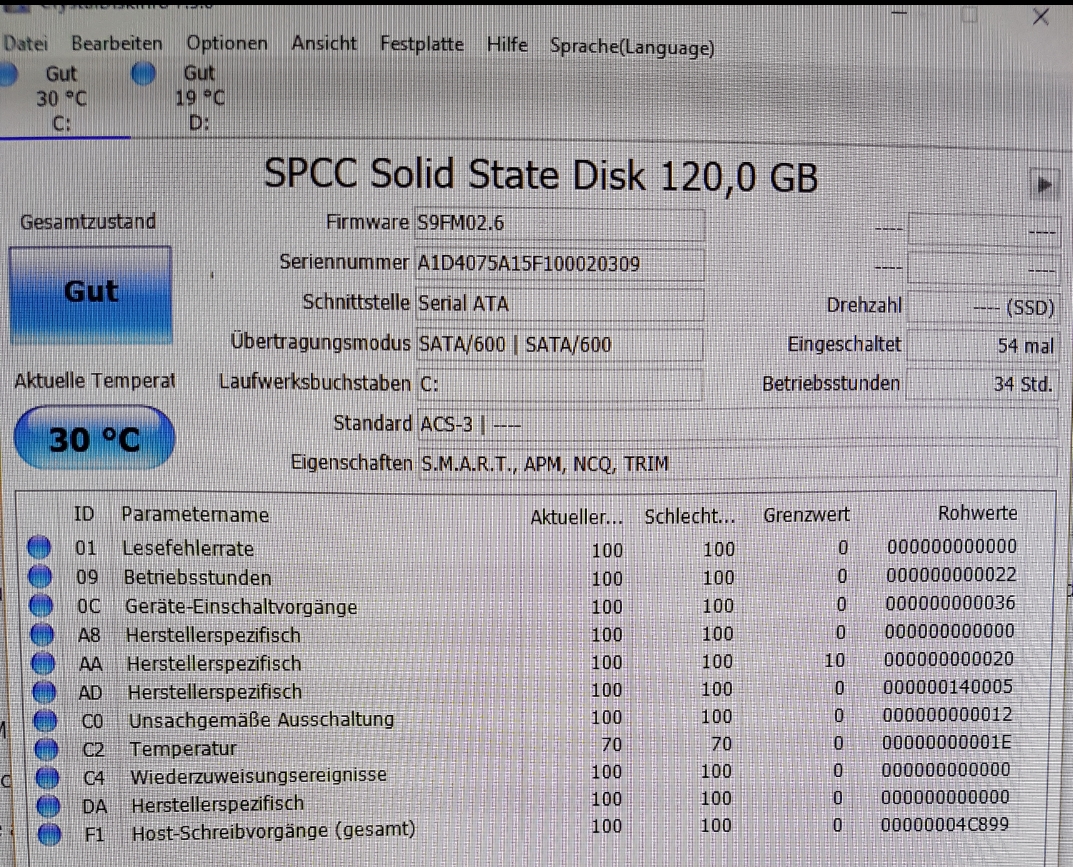Screen dimensions: 1073x867
Task: Click the status dot for Unsachgemäße Ausschaltung
Action: (x=45, y=720)
